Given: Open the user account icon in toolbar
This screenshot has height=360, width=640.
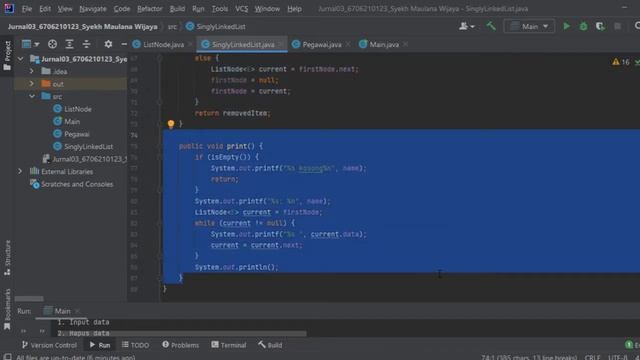Looking at the screenshot, I should 467,27.
